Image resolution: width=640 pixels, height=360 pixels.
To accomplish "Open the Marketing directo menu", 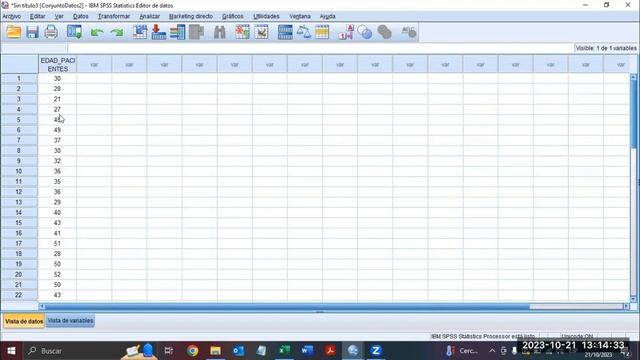I will tap(191, 16).
